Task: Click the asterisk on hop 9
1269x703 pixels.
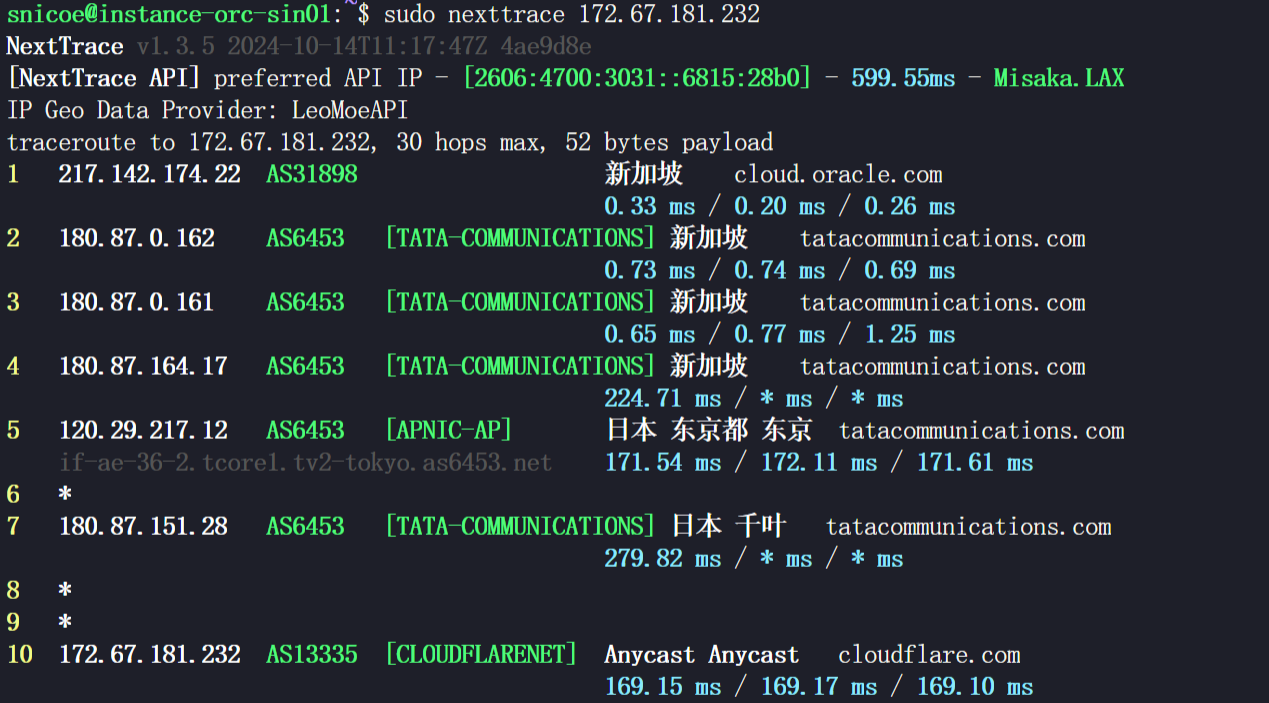Action: [65, 622]
